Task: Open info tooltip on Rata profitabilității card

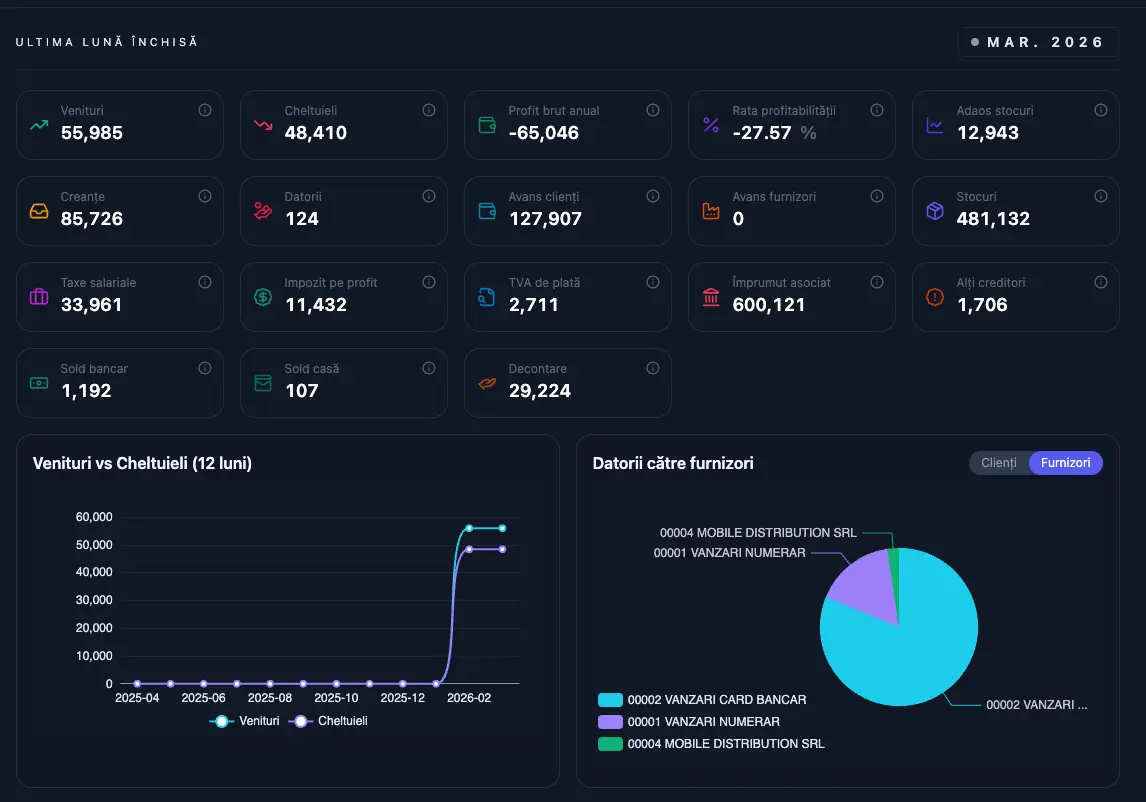Action: coord(877,110)
